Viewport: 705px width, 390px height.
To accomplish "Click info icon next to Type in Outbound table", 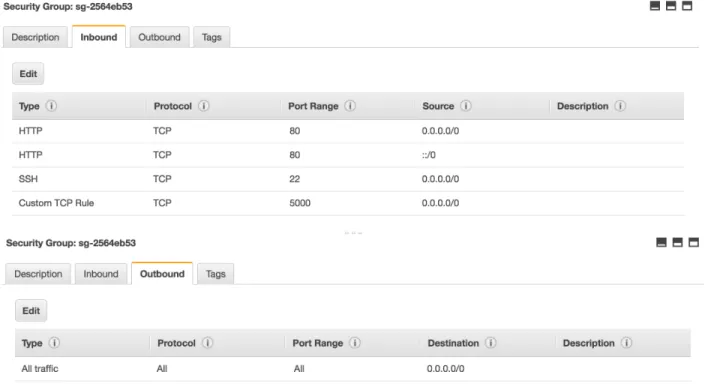I will (x=54, y=343).
